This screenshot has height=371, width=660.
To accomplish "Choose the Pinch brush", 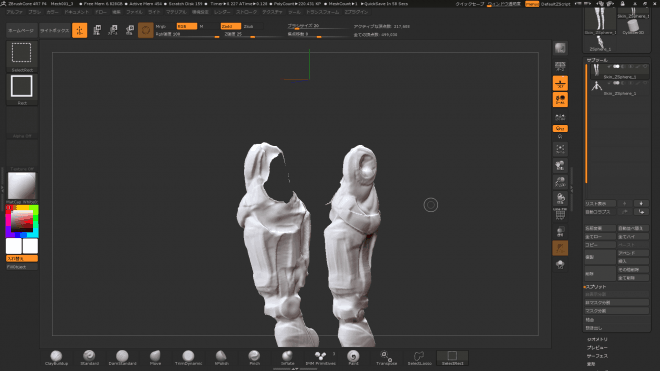I will pos(254,358).
